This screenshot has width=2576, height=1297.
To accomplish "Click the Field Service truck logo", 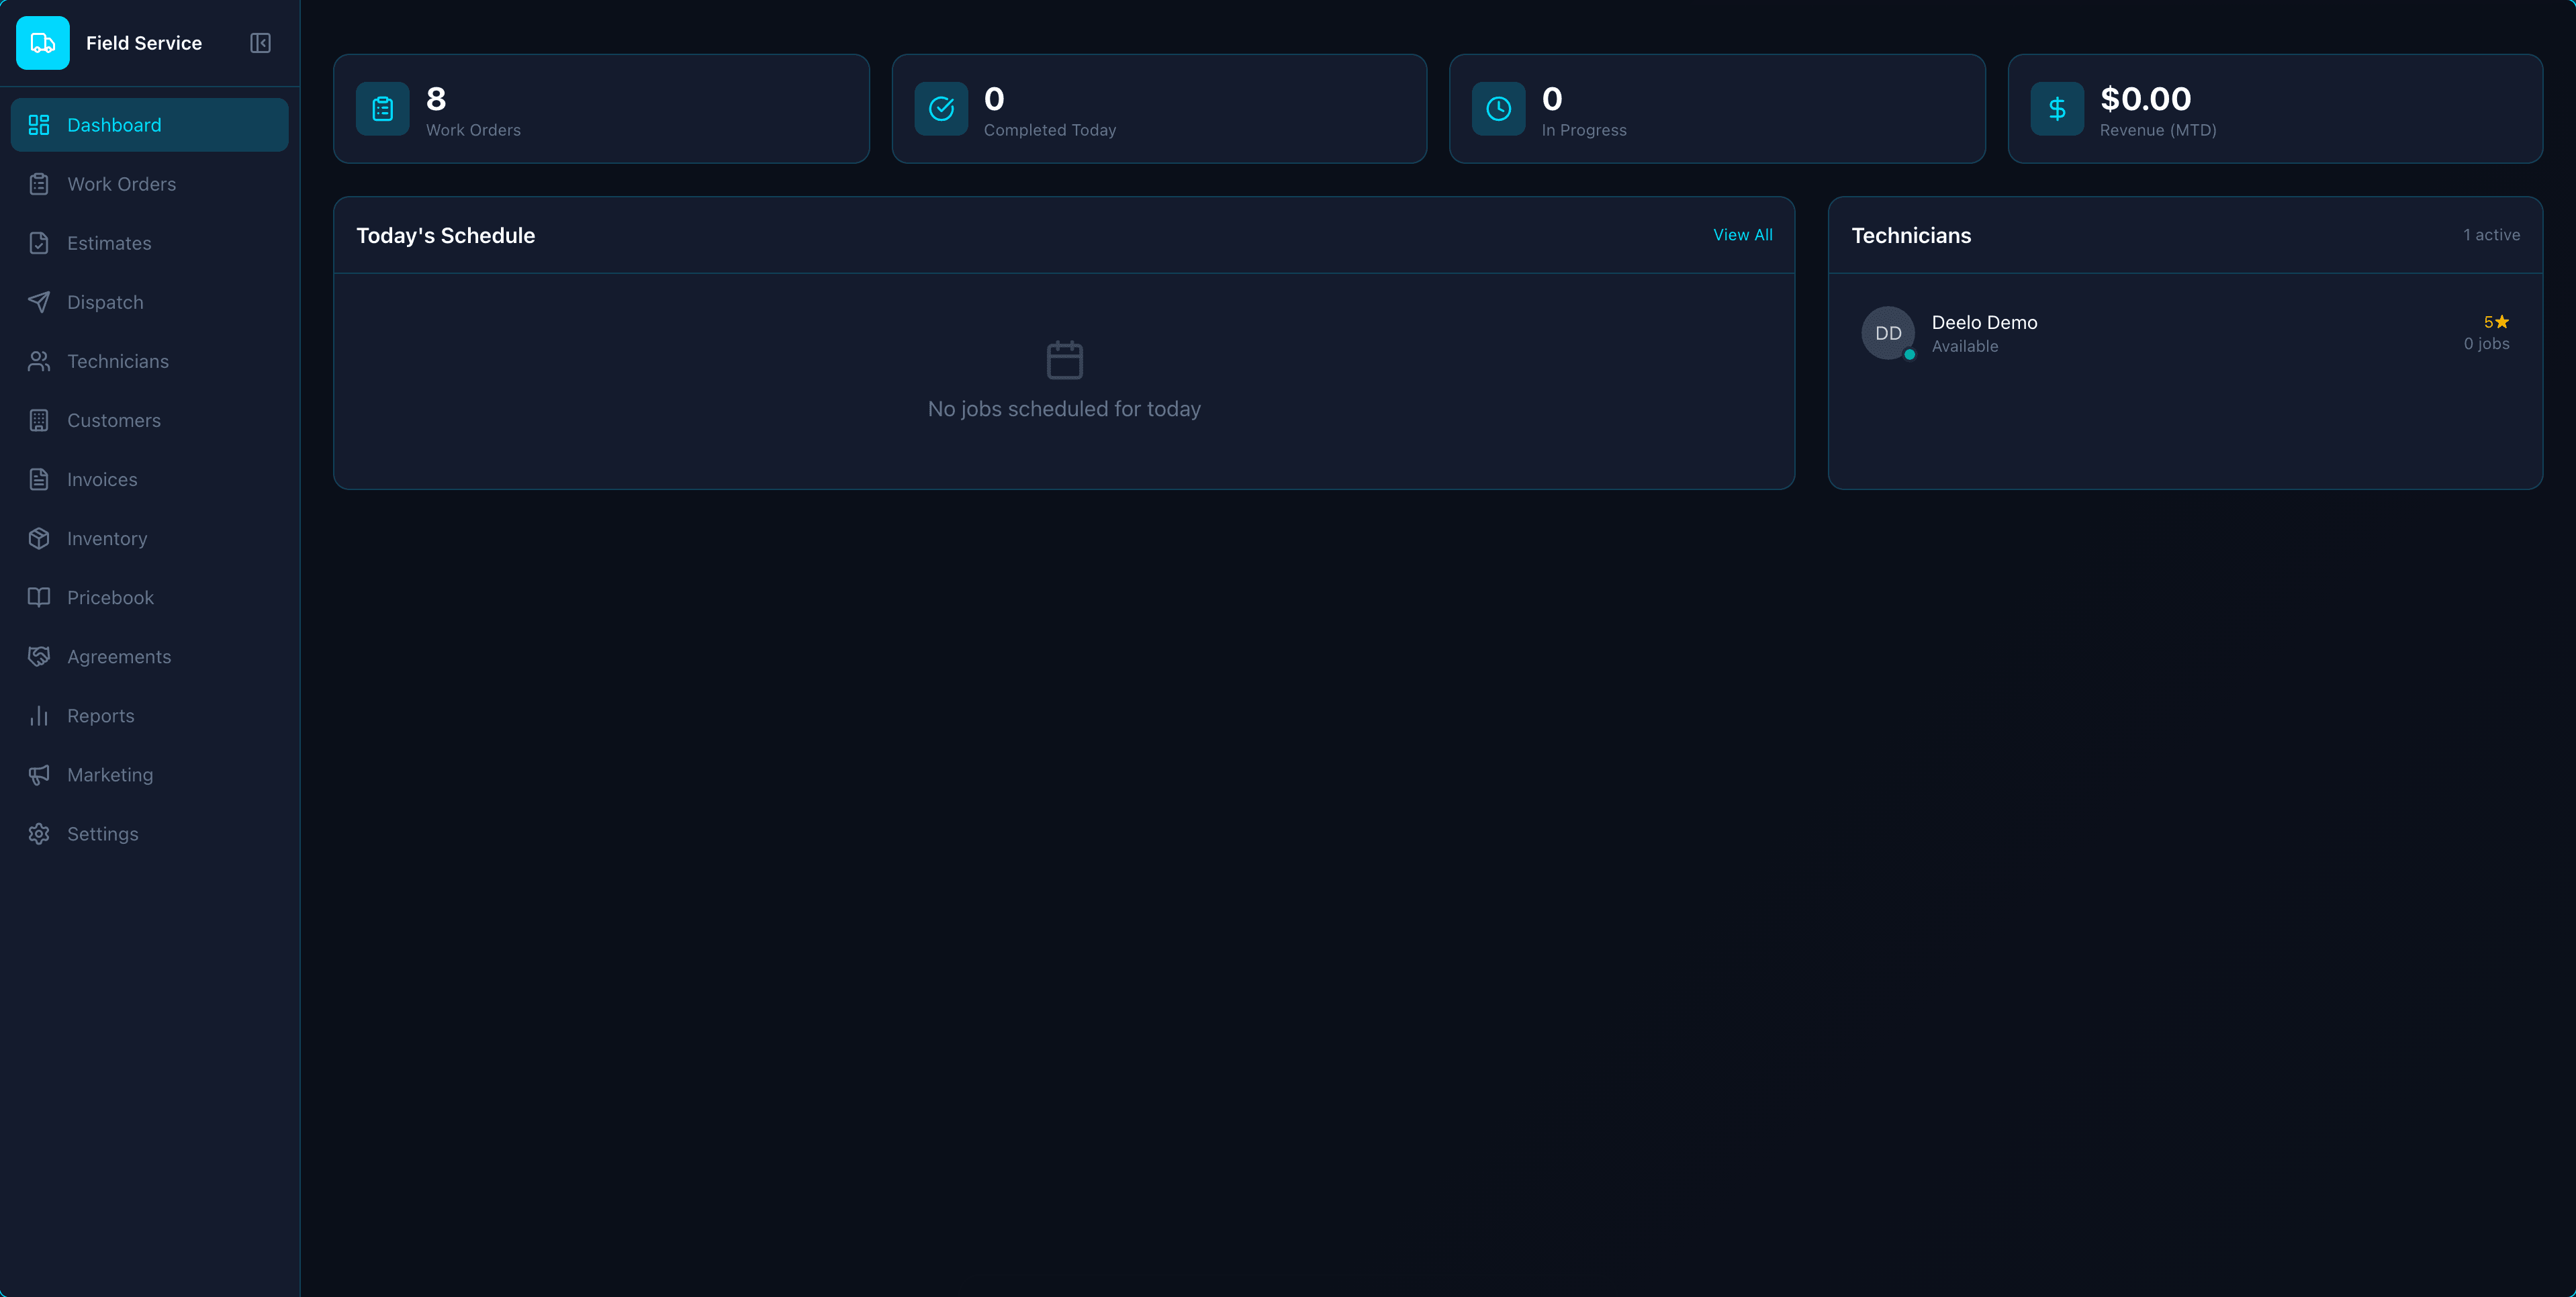I will click(x=43, y=43).
